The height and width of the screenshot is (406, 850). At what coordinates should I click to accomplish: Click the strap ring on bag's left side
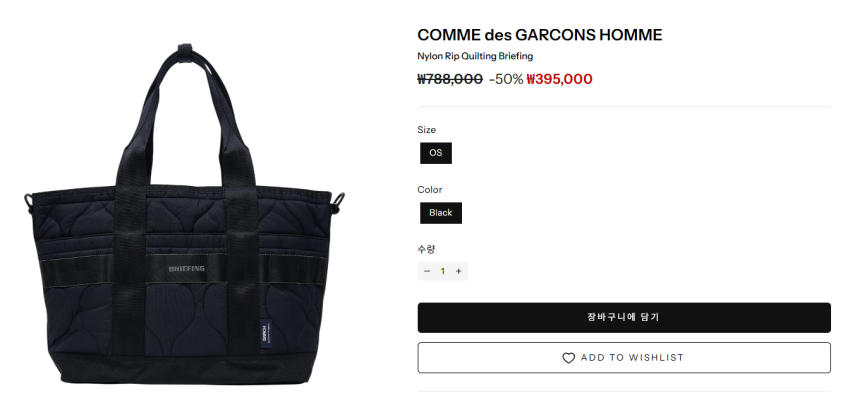(28, 204)
